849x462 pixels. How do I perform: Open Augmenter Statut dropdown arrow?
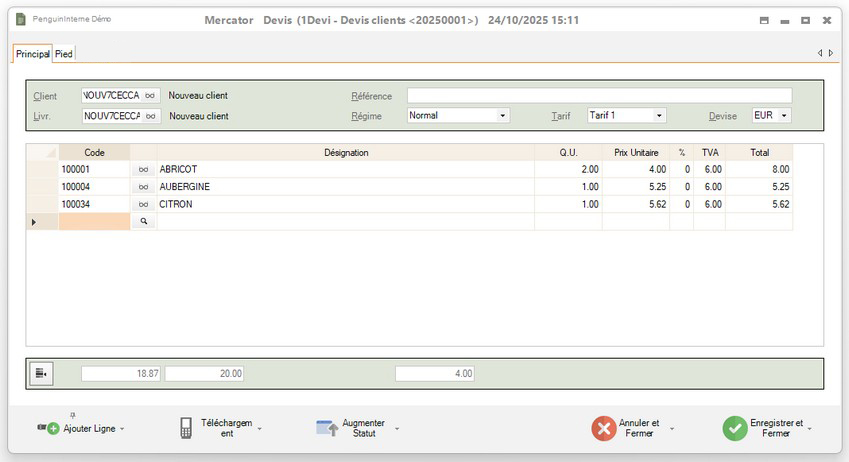click(397, 429)
